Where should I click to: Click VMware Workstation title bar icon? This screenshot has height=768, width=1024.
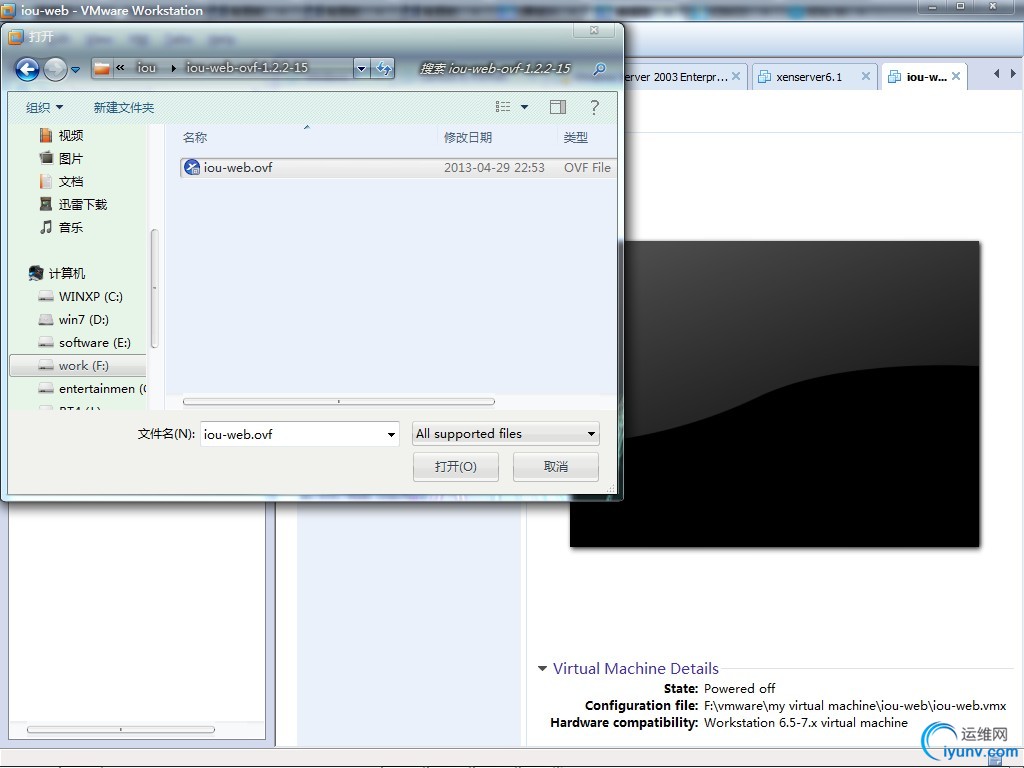(8, 10)
